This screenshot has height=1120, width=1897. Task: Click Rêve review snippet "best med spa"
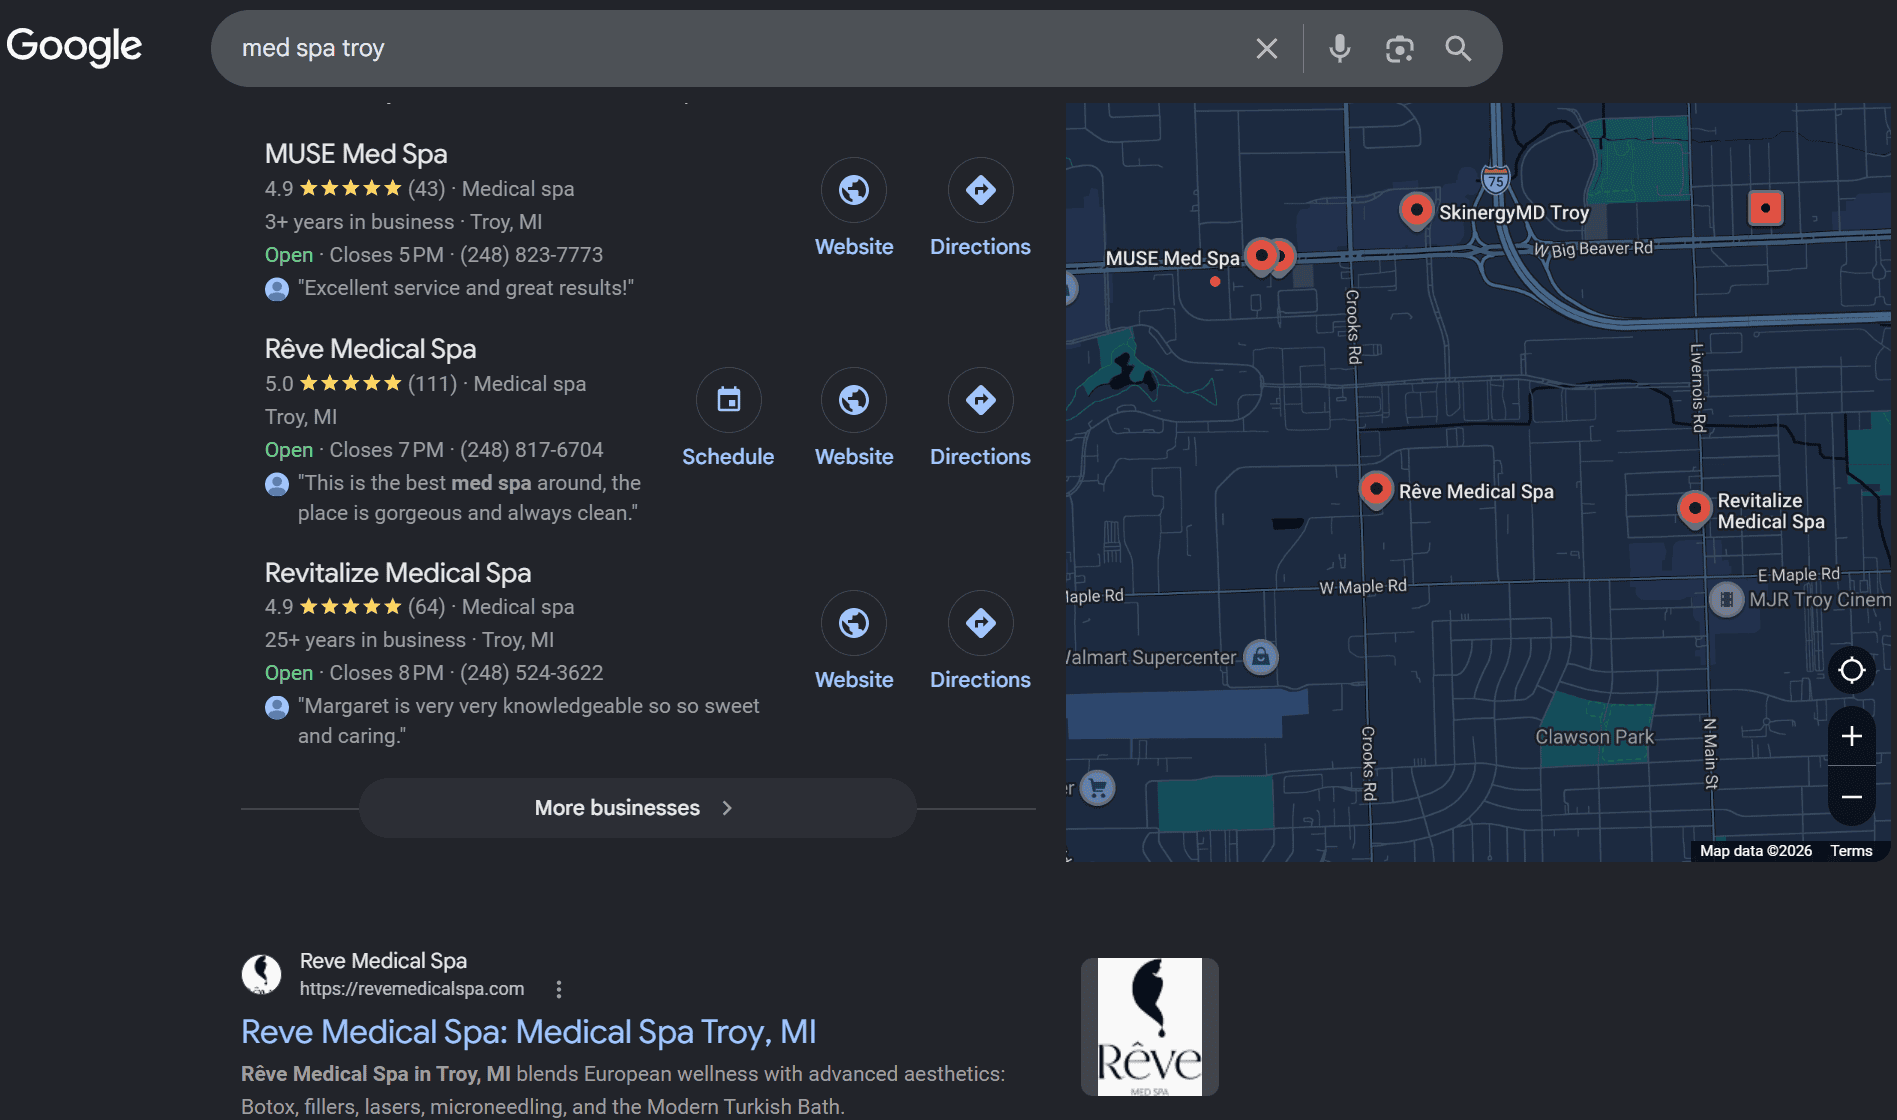click(469, 498)
